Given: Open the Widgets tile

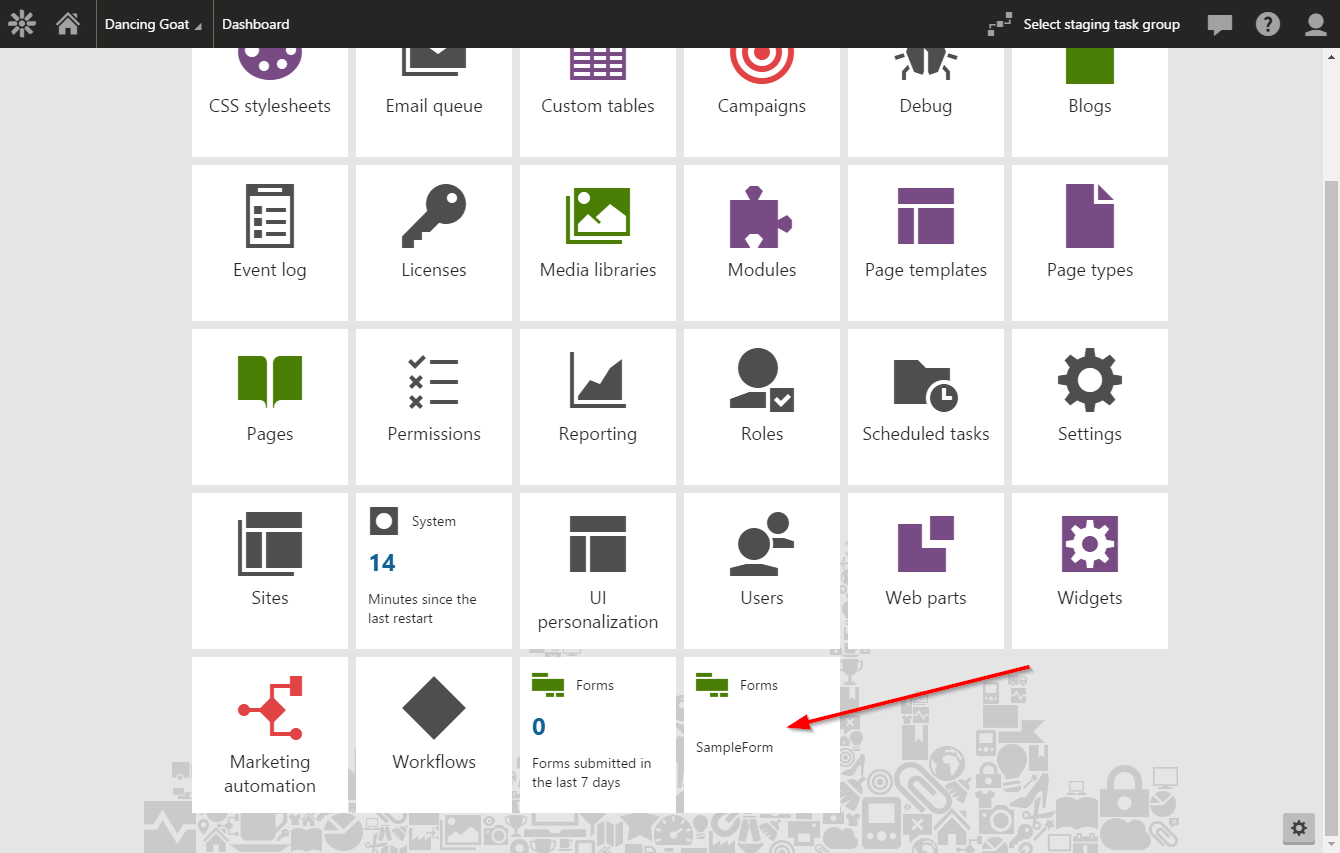Looking at the screenshot, I should pyautogui.click(x=1090, y=570).
